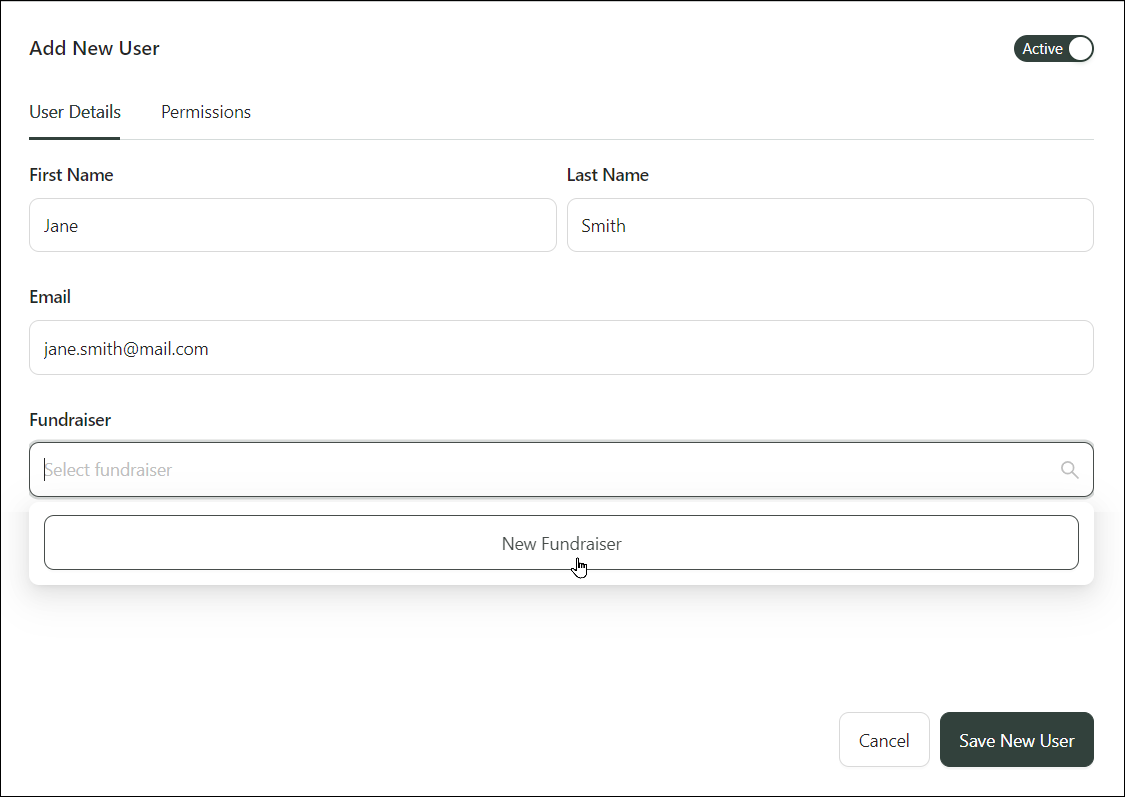Click the Last Name label
Viewport: 1125px width, 797px height.
click(607, 175)
